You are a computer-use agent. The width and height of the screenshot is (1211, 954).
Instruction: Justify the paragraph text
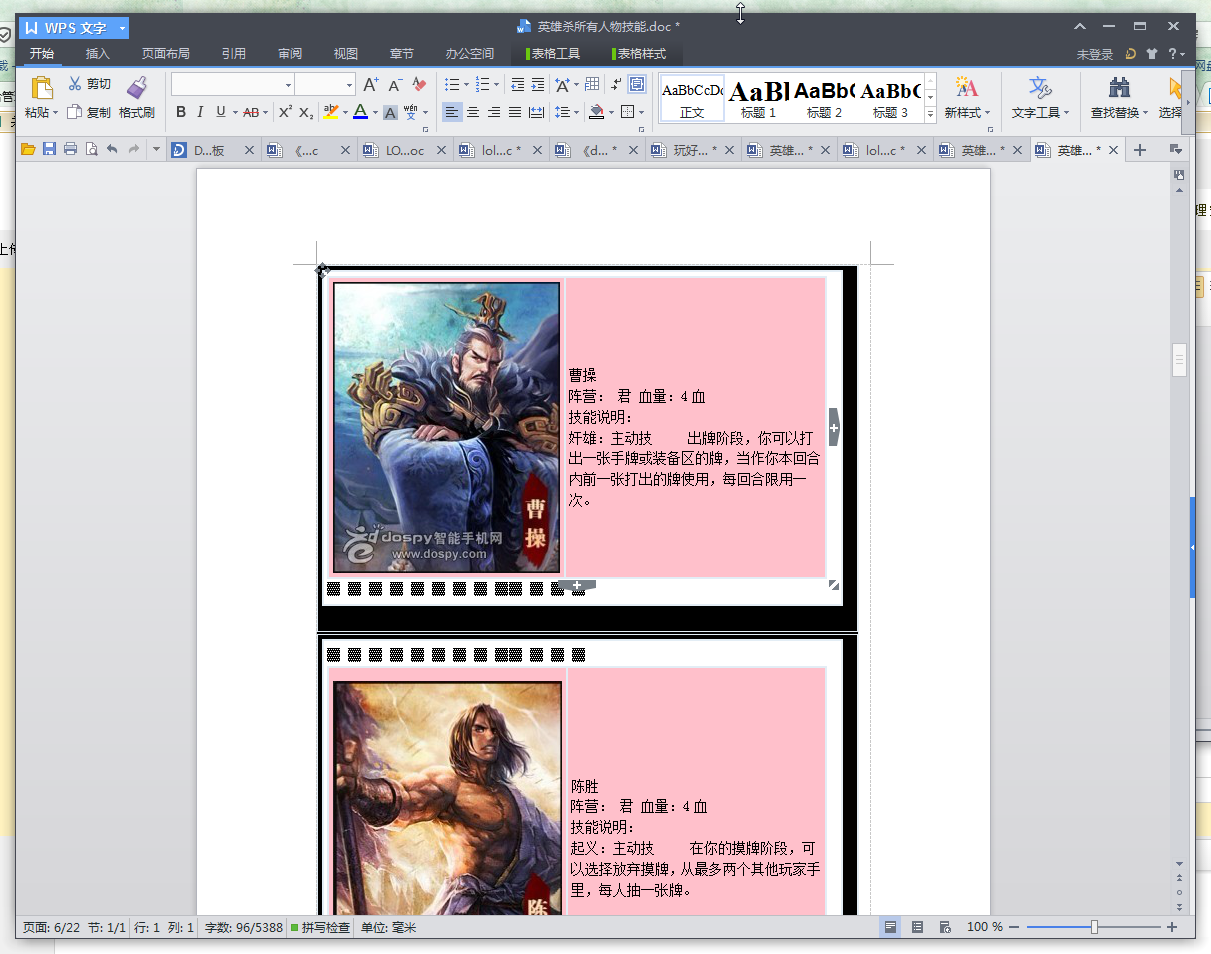[x=515, y=112]
